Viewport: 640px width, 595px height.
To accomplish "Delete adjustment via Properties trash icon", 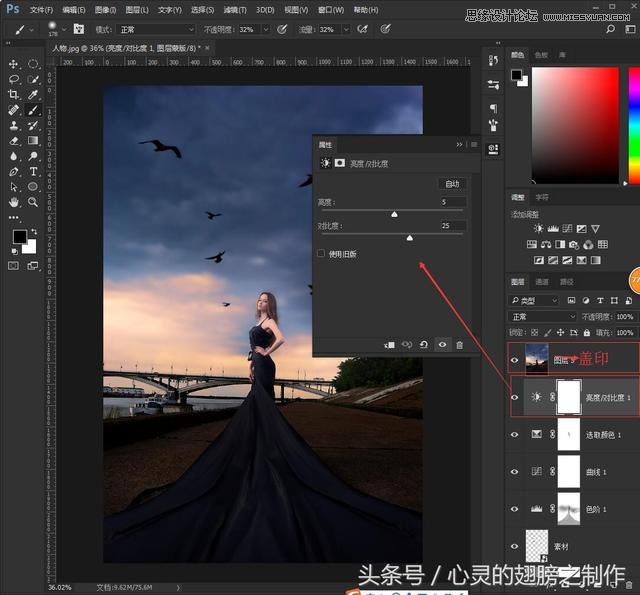I will click(x=460, y=345).
